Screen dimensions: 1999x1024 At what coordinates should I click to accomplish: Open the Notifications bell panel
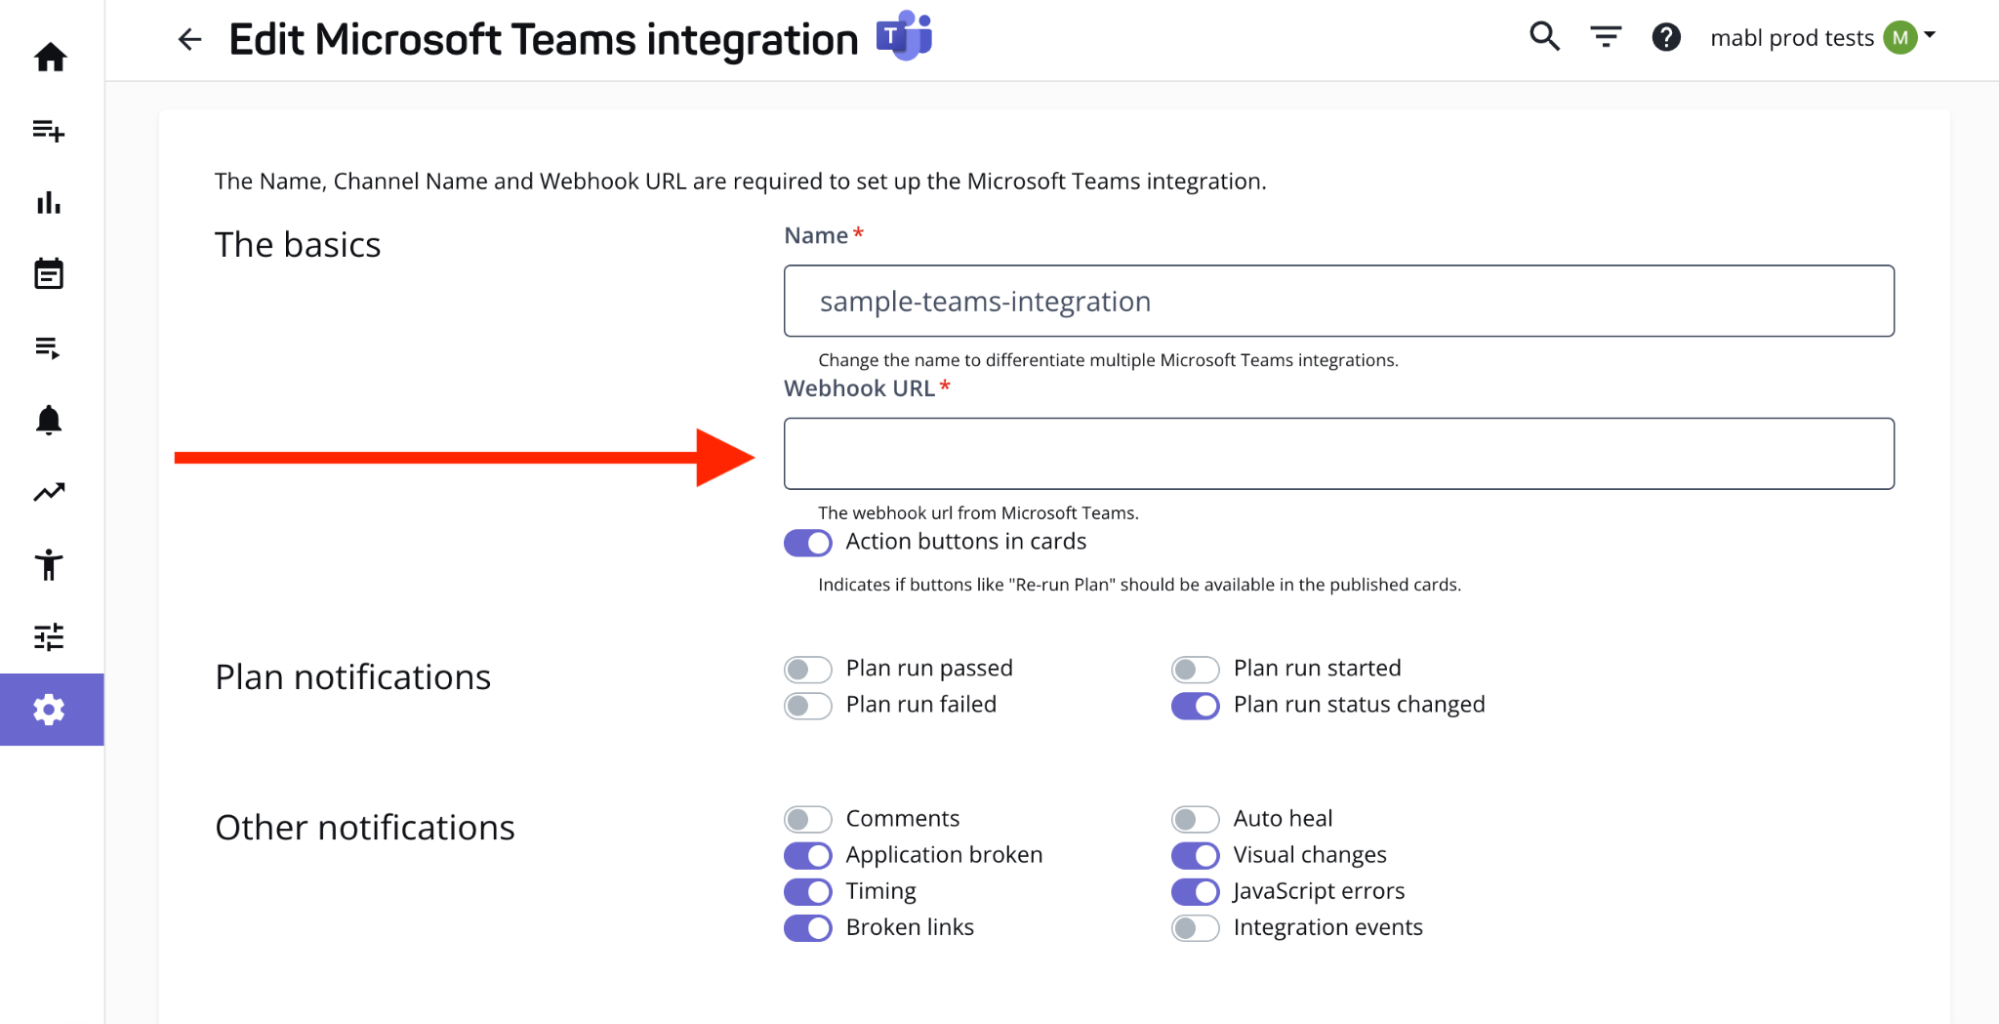point(50,420)
